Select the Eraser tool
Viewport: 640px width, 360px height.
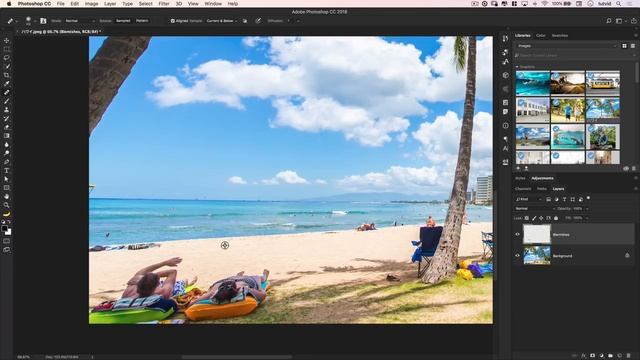tap(7, 127)
